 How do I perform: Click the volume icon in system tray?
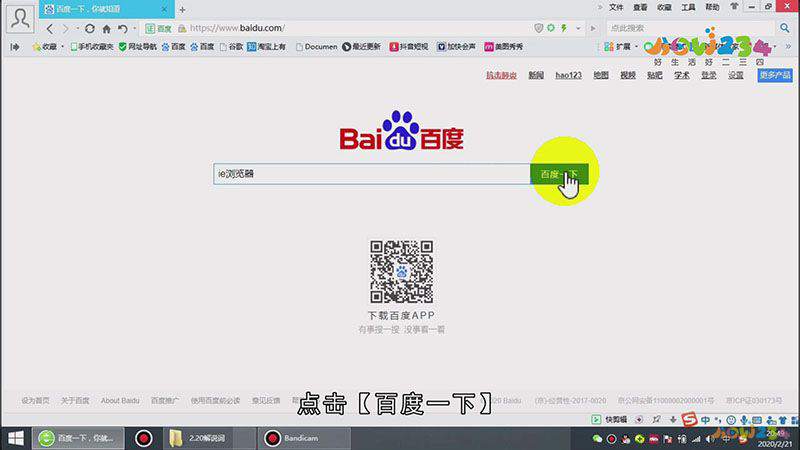(x=710, y=439)
